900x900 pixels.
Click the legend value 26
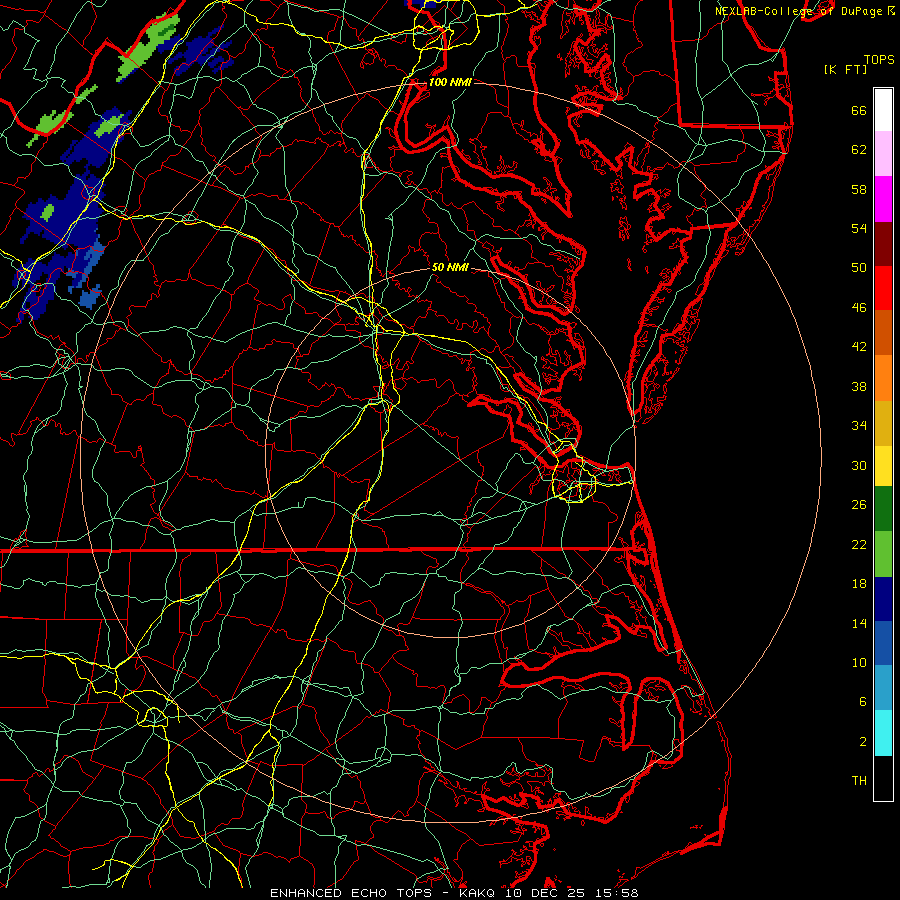(859, 505)
